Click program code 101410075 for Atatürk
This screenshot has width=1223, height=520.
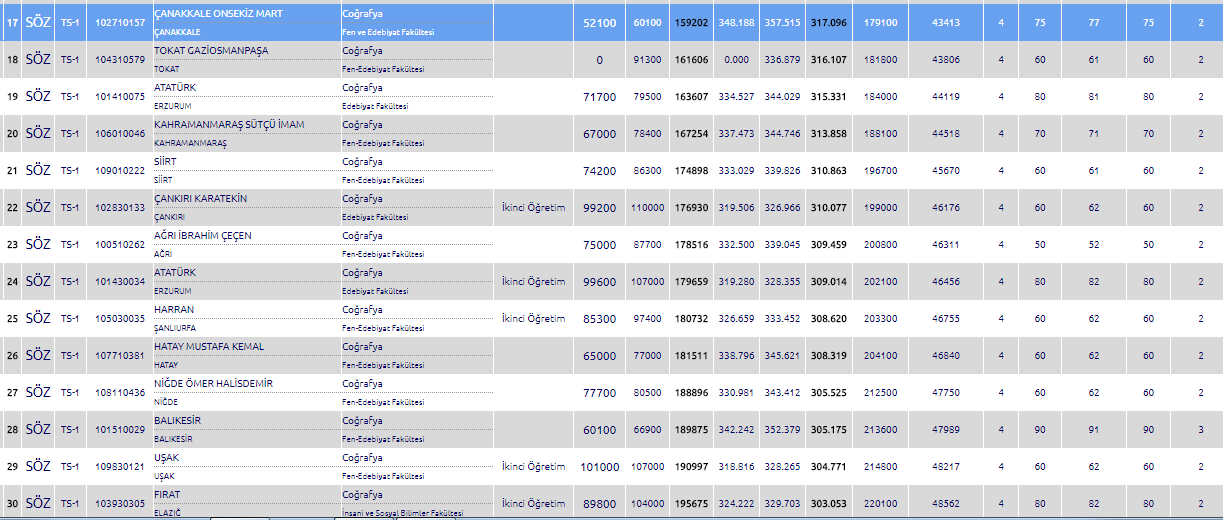pyautogui.click(x=119, y=97)
